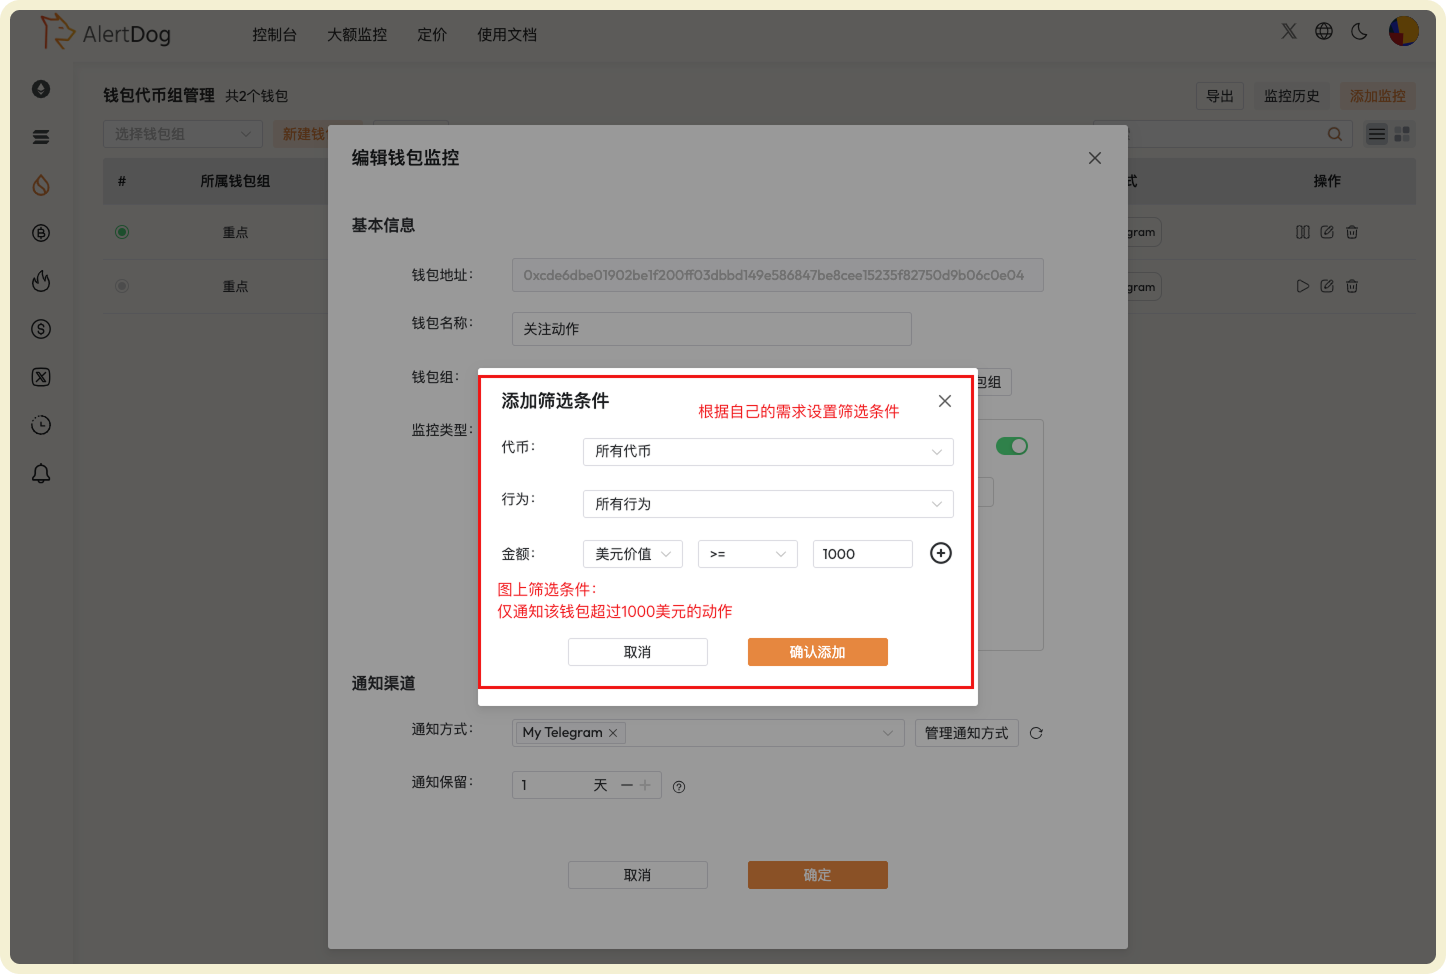Click the 导出 export button
The width and height of the screenshot is (1446, 974).
(1219, 95)
